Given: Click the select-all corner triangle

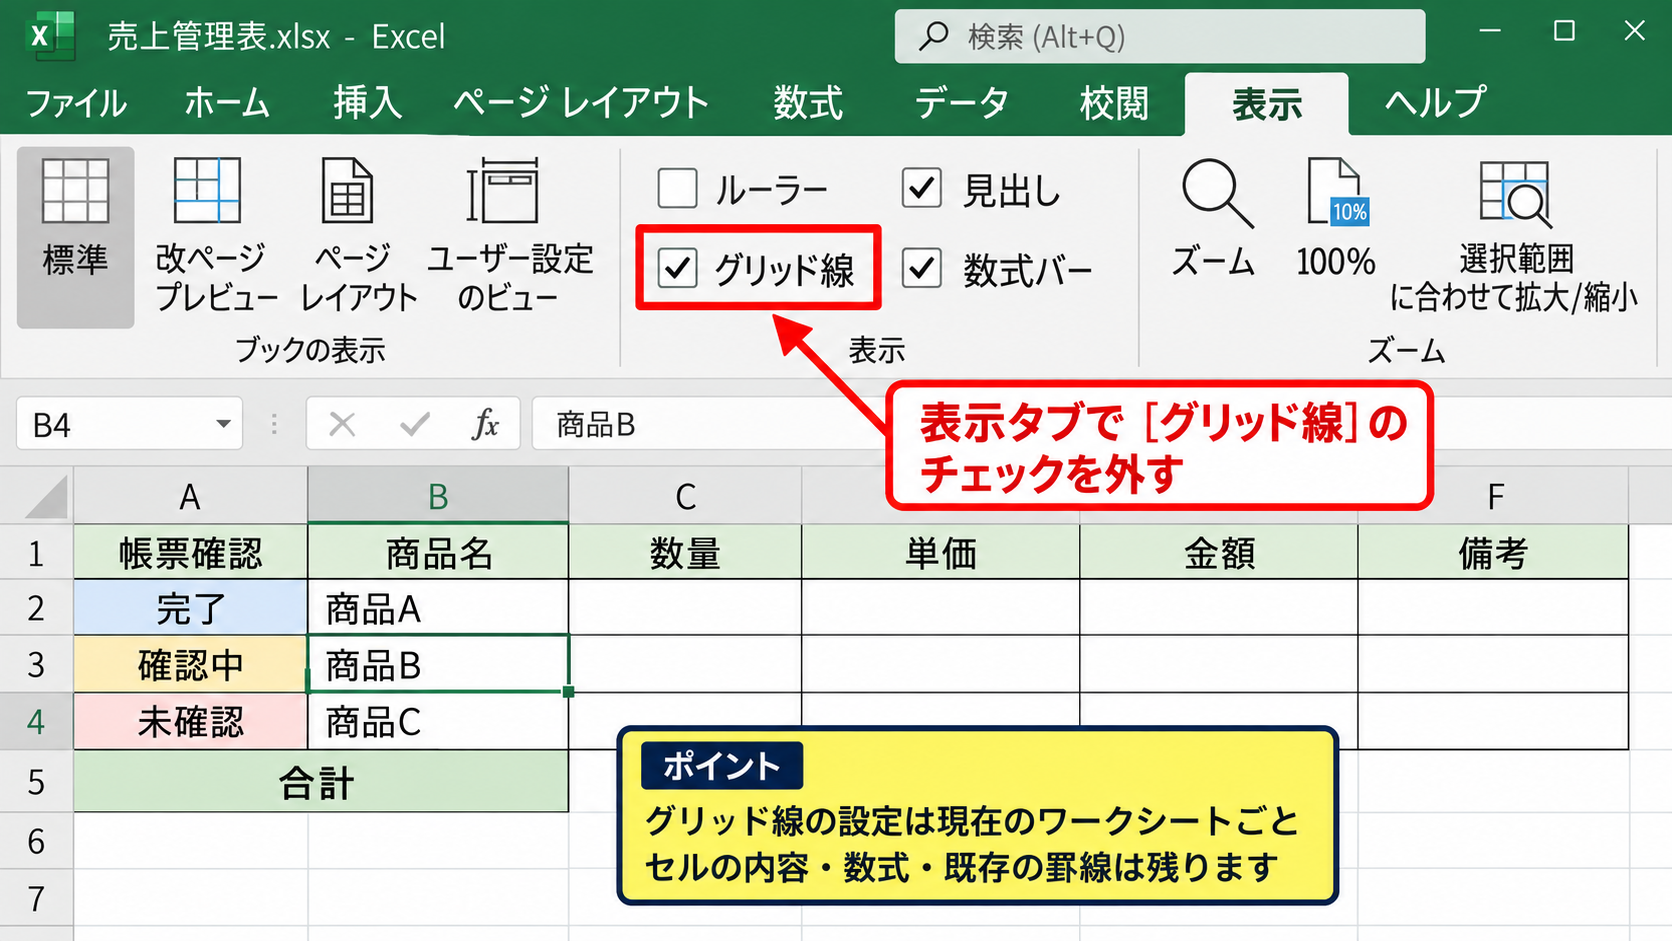Looking at the screenshot, I should pyautogui.click(x=46, y=497).
